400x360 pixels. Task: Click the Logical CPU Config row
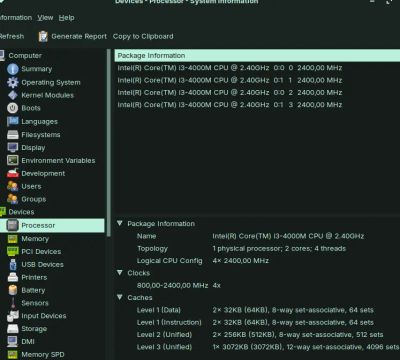pos(257,261)
